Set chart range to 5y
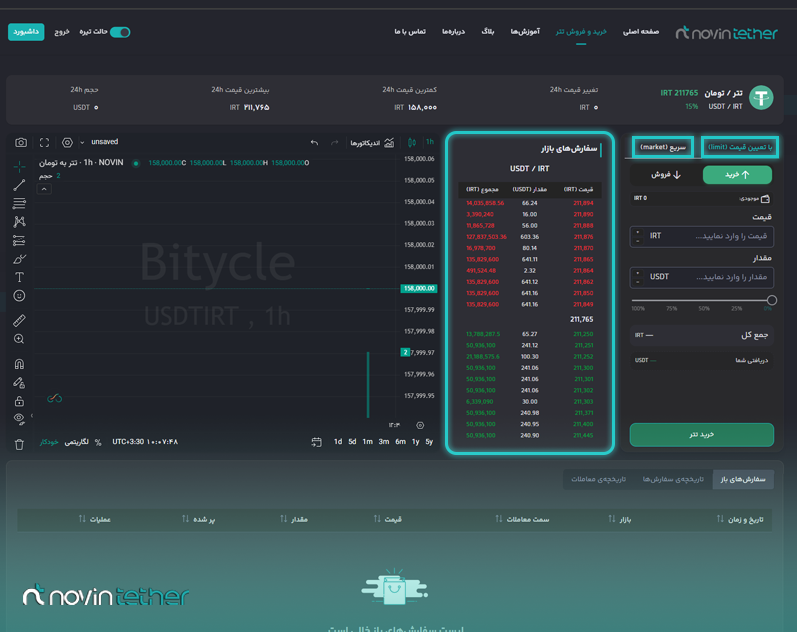 [430, 442]
